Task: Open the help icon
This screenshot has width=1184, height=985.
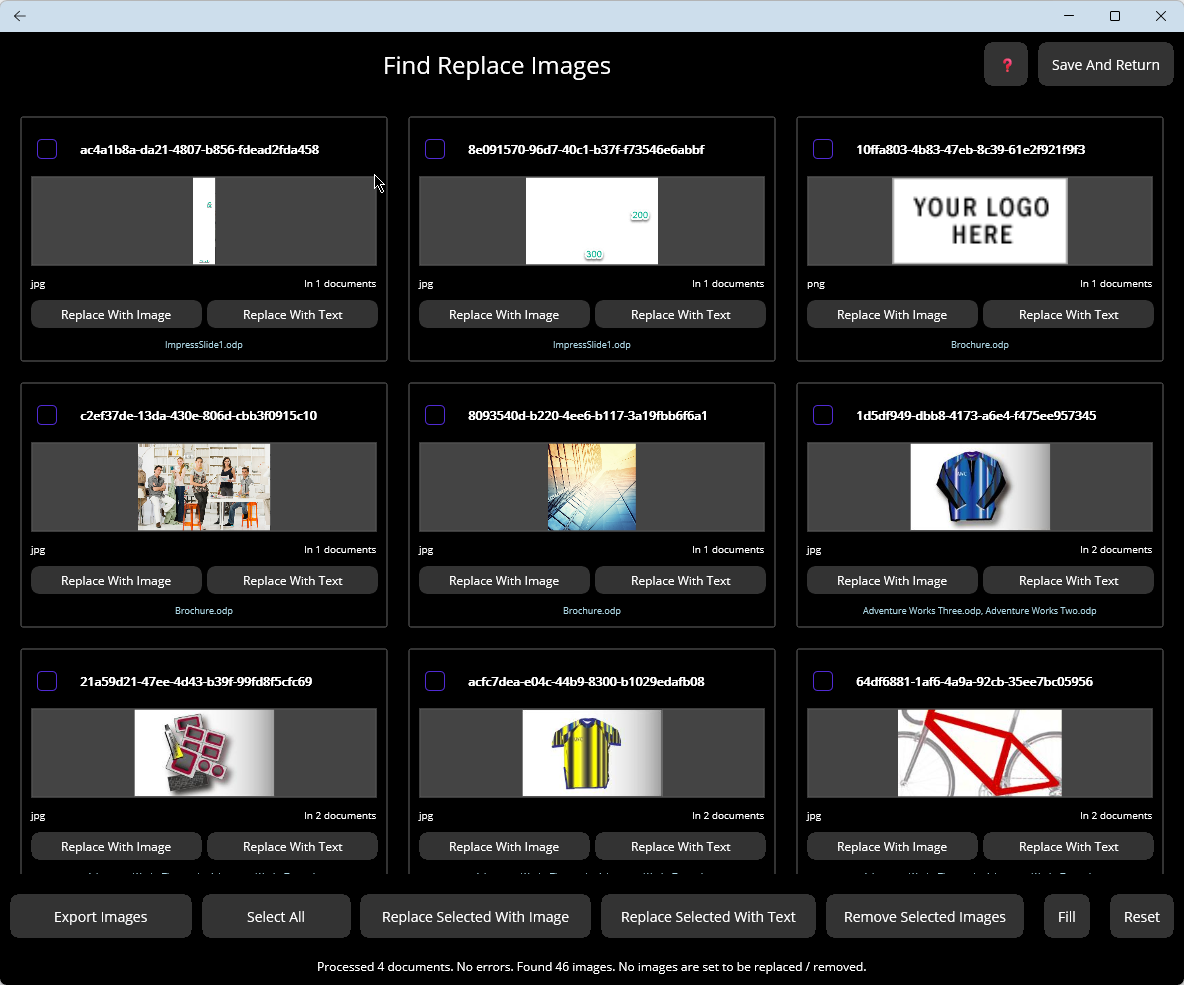Action: (1005, 63)
